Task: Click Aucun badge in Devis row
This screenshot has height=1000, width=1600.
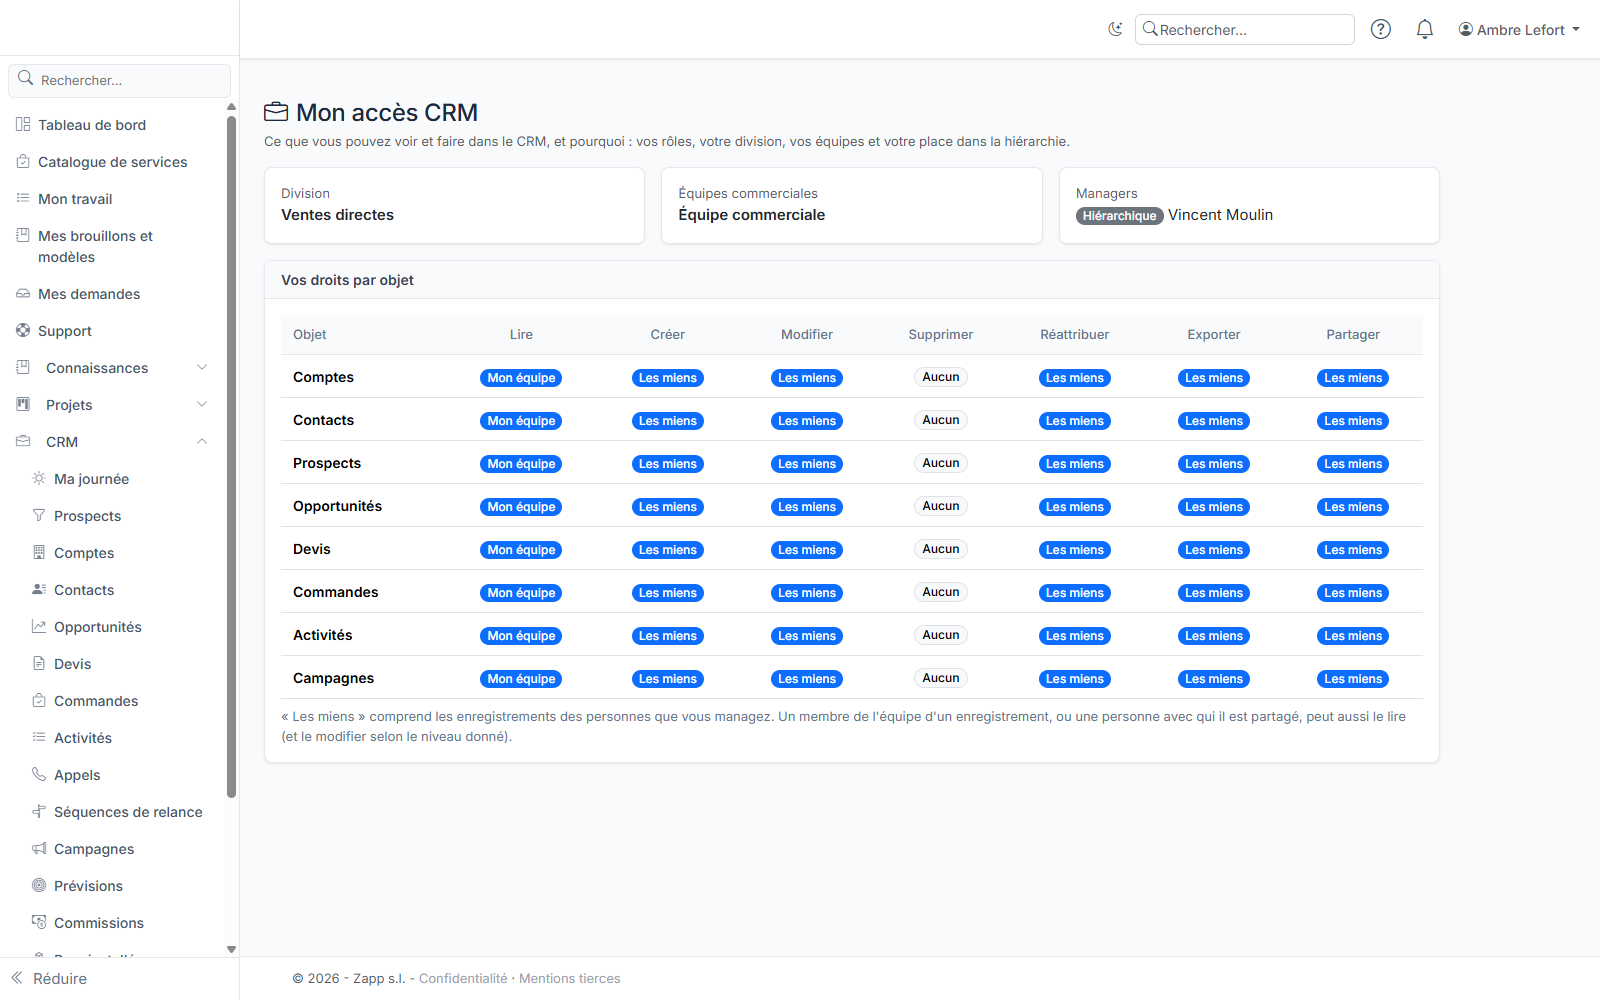Action: pos(940,549)
